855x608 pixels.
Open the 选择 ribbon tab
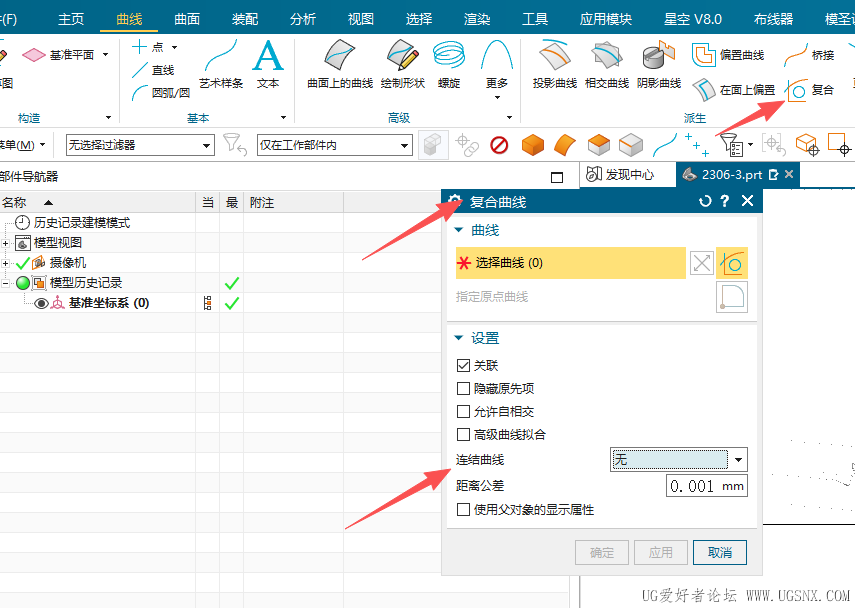(x=419, y=19)
